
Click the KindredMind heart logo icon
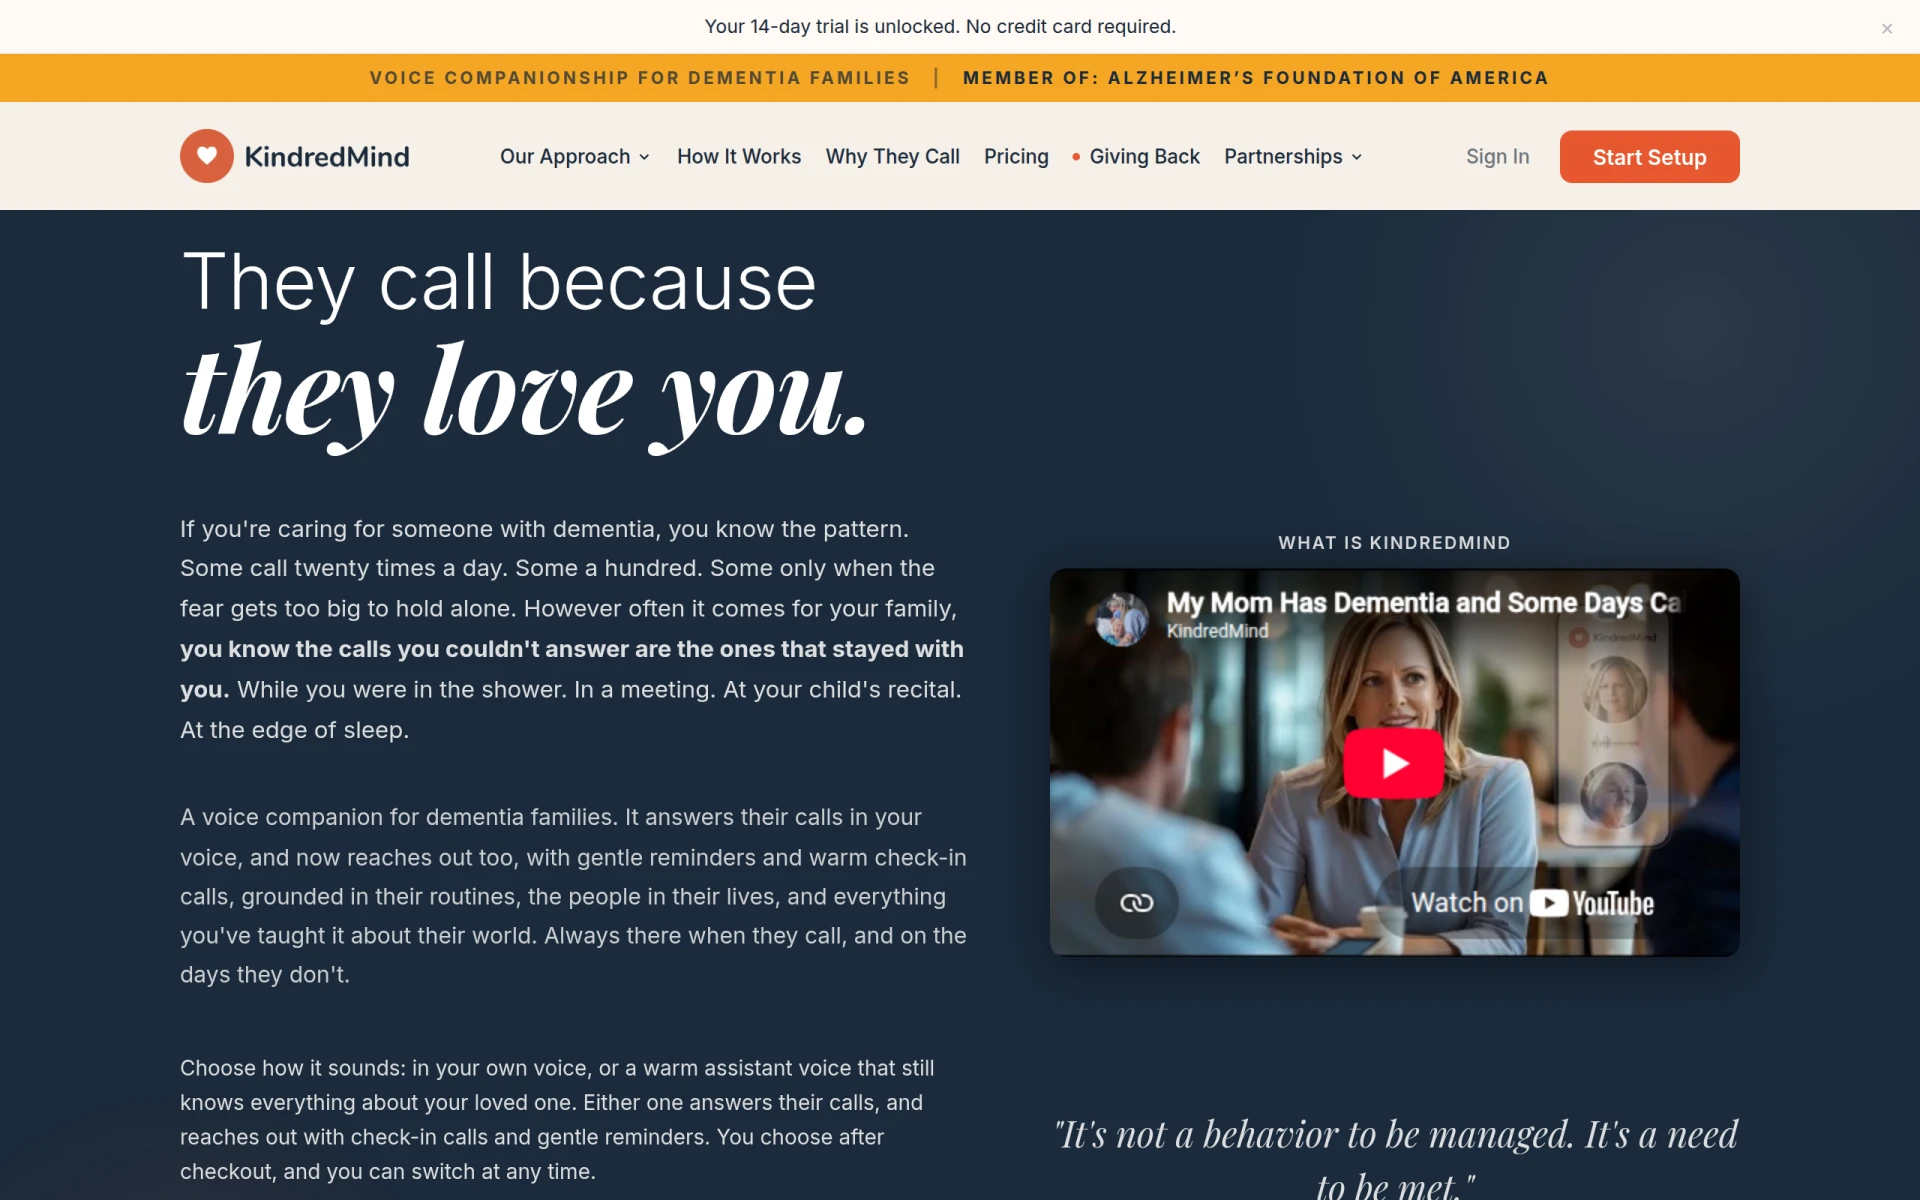tap(207, 156)
